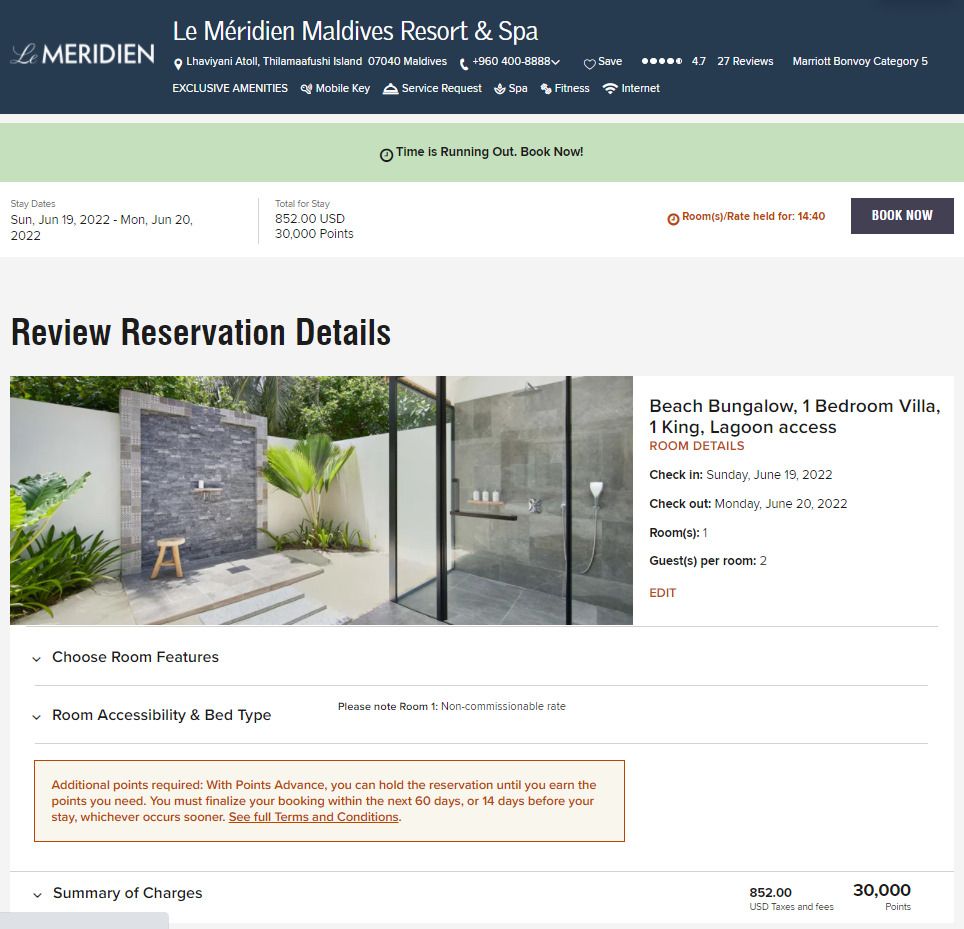Click the phone handset icon
The height and width of the screenshot is (929, 964).
(464, 63)
